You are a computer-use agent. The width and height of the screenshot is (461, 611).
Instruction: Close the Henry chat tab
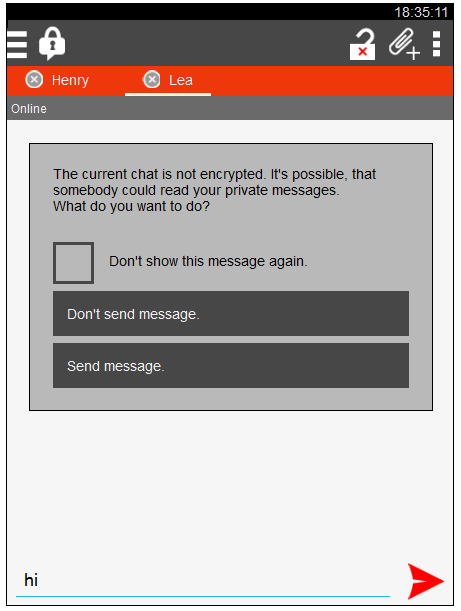click(34, 80)
